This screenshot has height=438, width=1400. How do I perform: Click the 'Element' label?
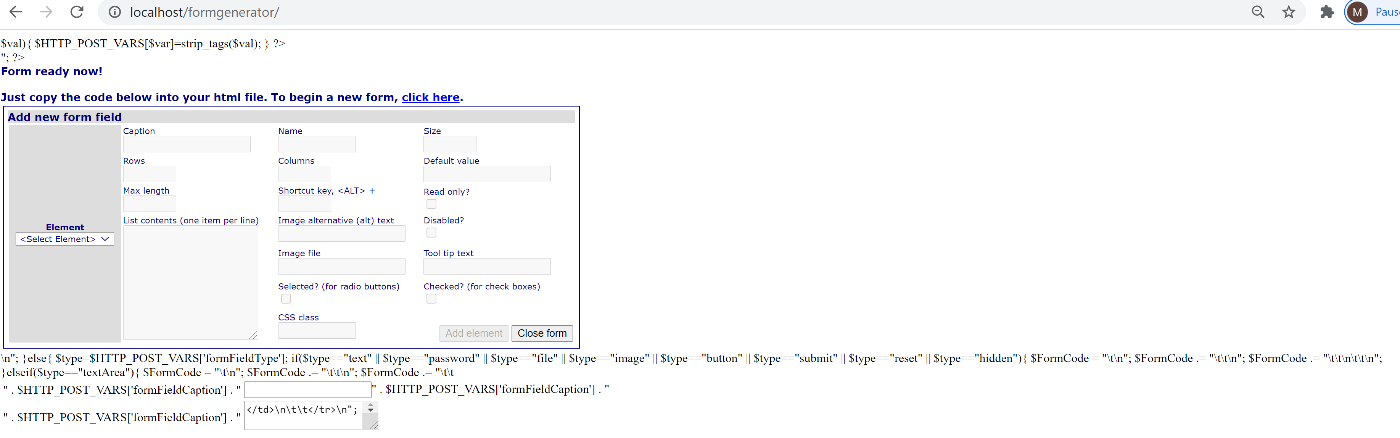(65, 227)
